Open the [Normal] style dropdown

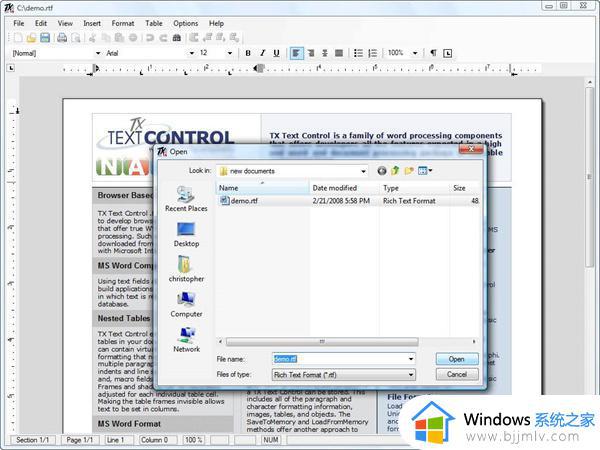(98, 53)
